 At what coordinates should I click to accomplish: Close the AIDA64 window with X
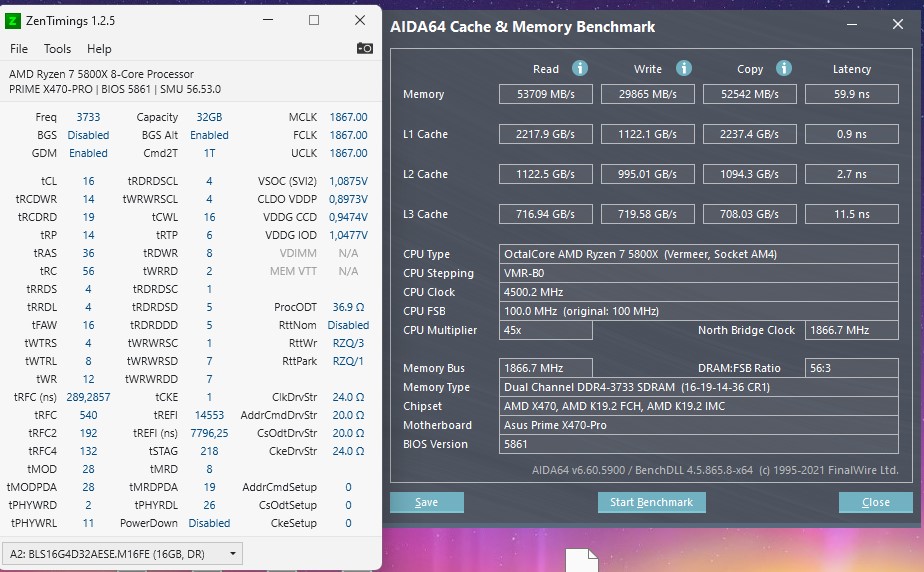pos(897,25)
